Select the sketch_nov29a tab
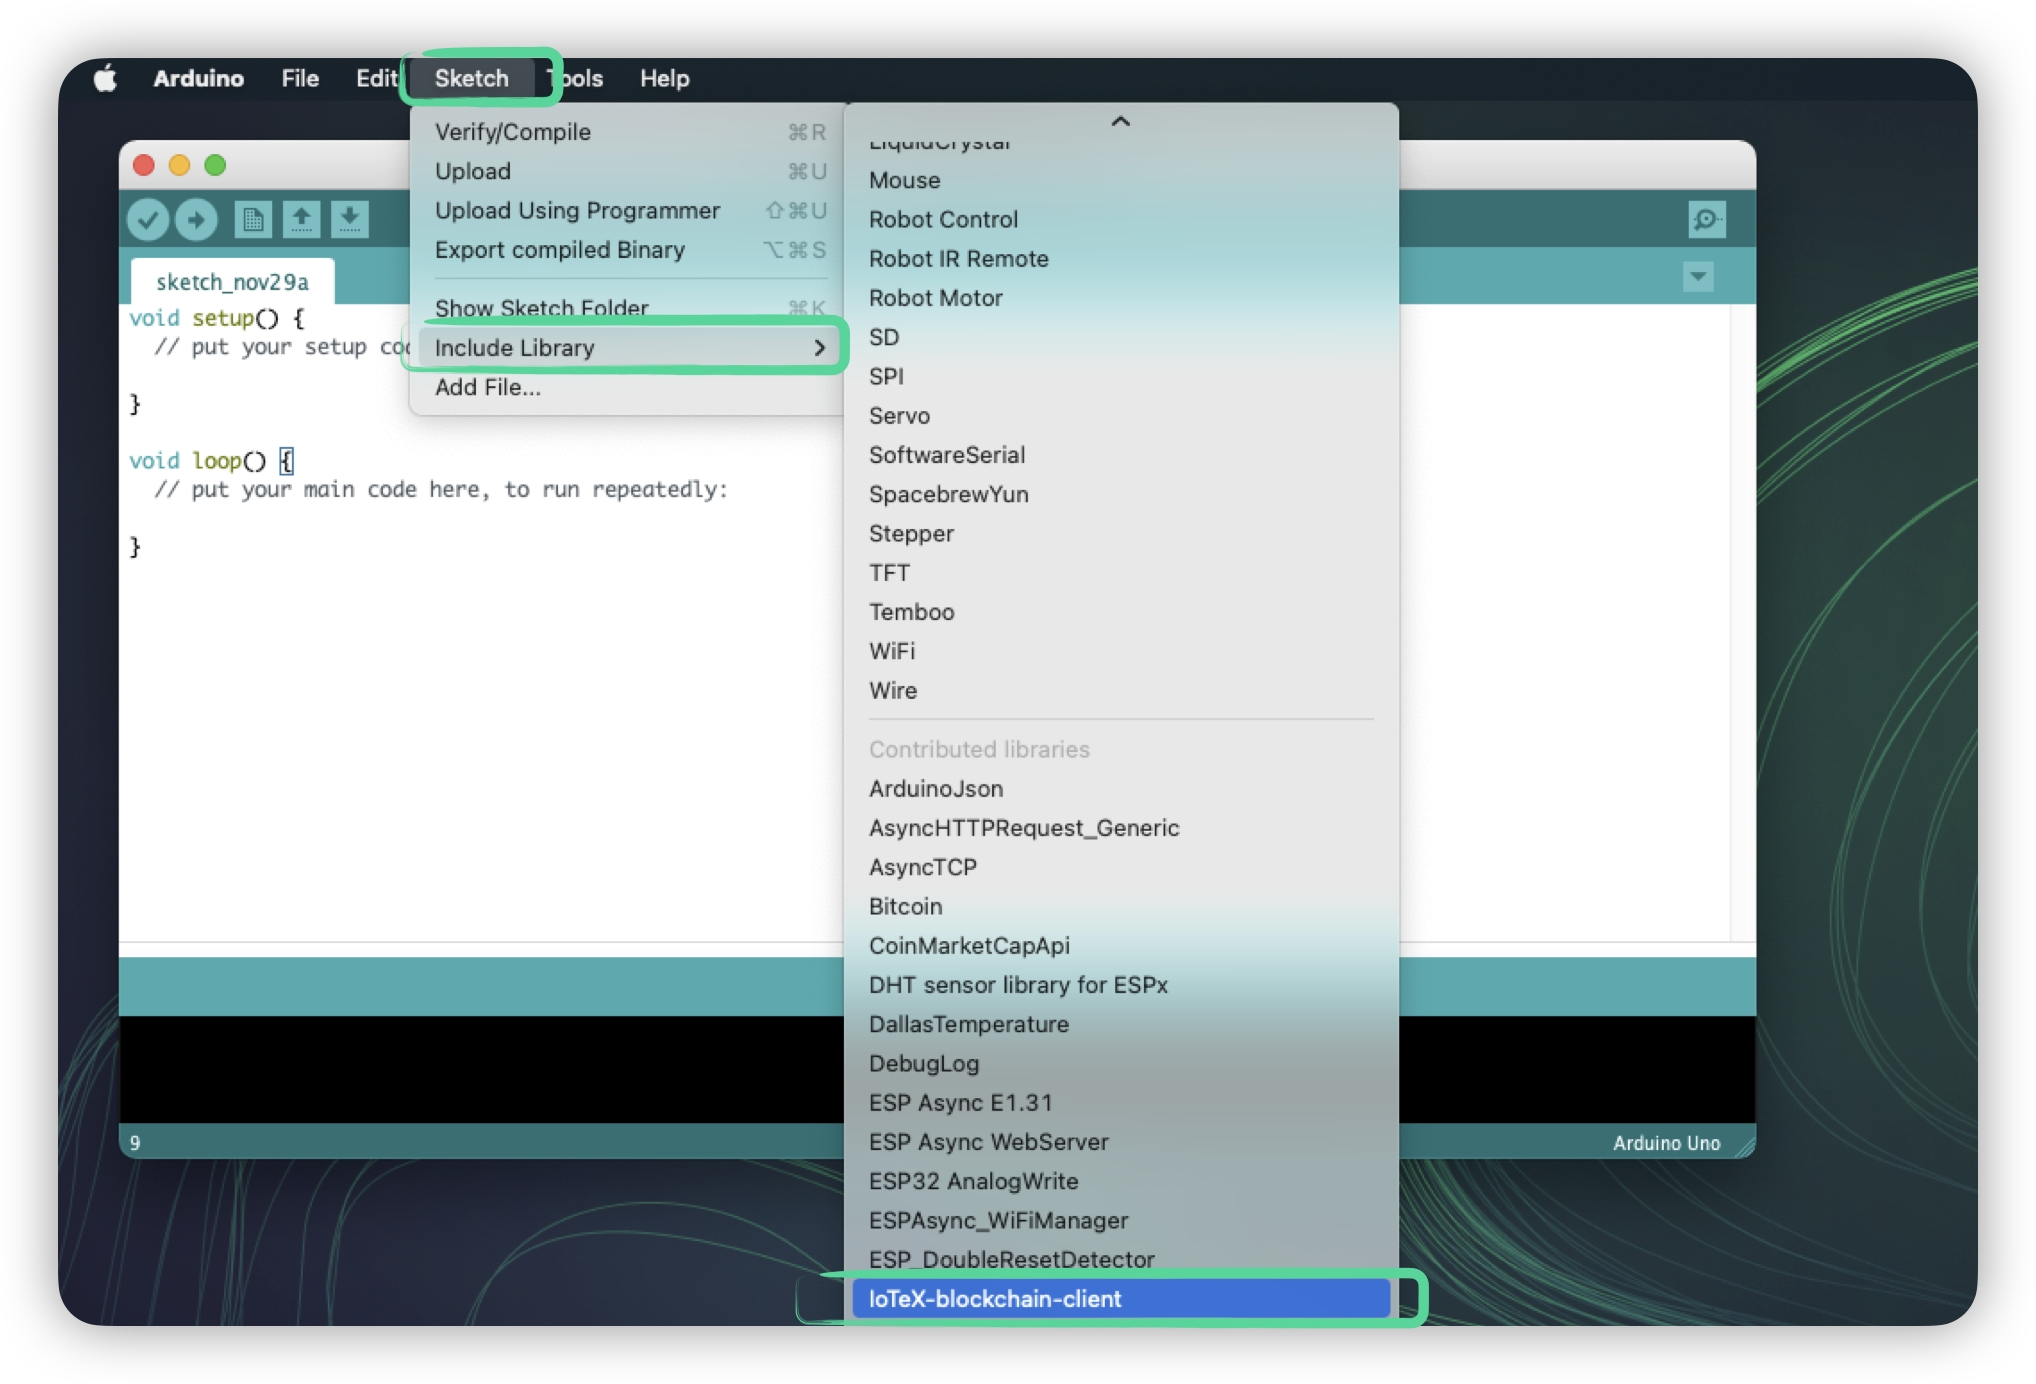The image size is (2036, 1384). coord(232,282)
